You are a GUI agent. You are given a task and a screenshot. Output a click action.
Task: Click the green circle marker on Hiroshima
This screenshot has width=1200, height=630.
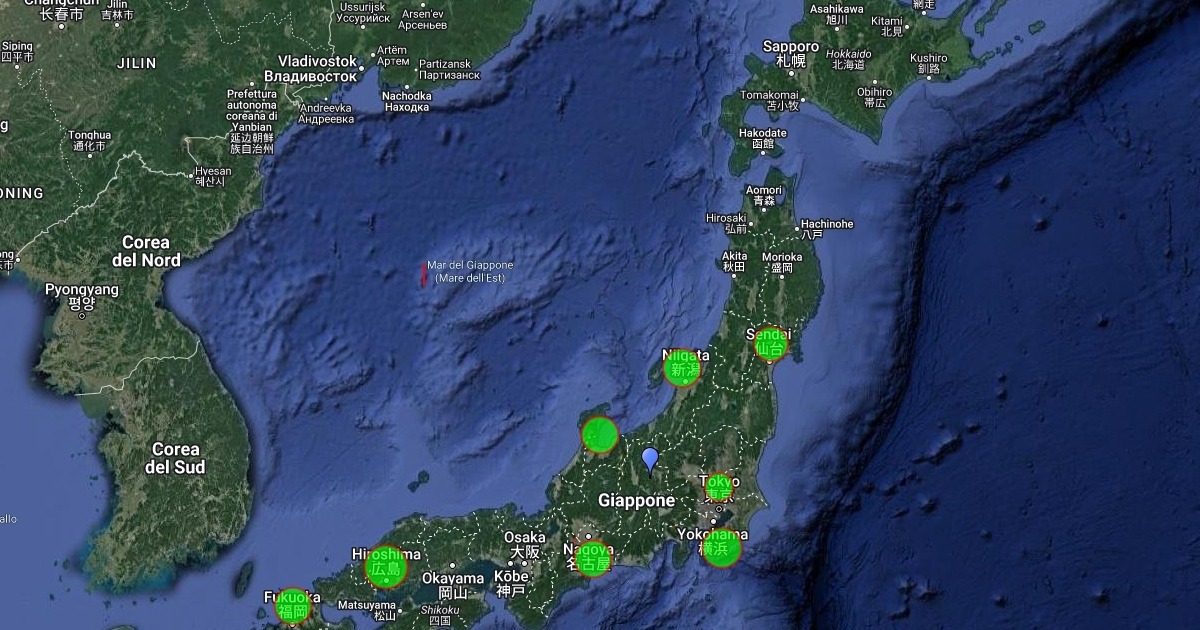(386, 567)
